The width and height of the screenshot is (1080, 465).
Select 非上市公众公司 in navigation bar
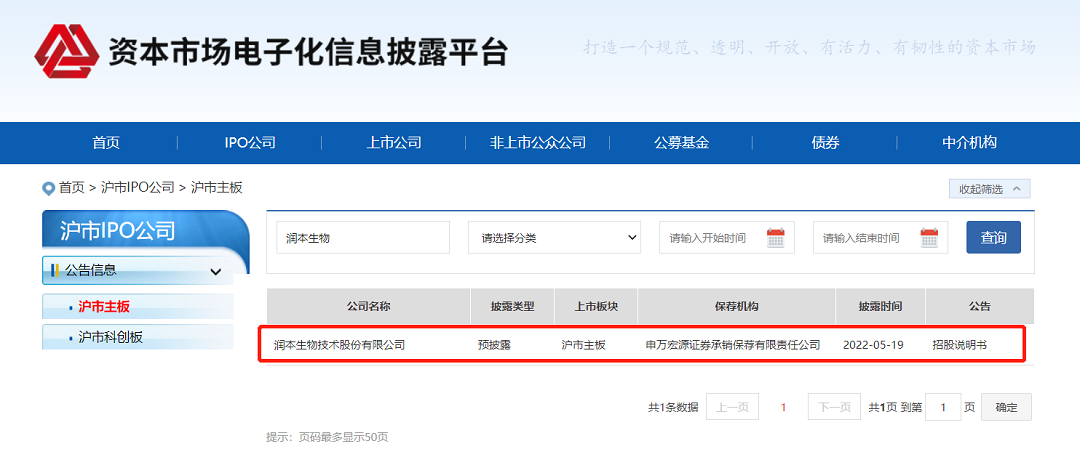tap(538, 143)
